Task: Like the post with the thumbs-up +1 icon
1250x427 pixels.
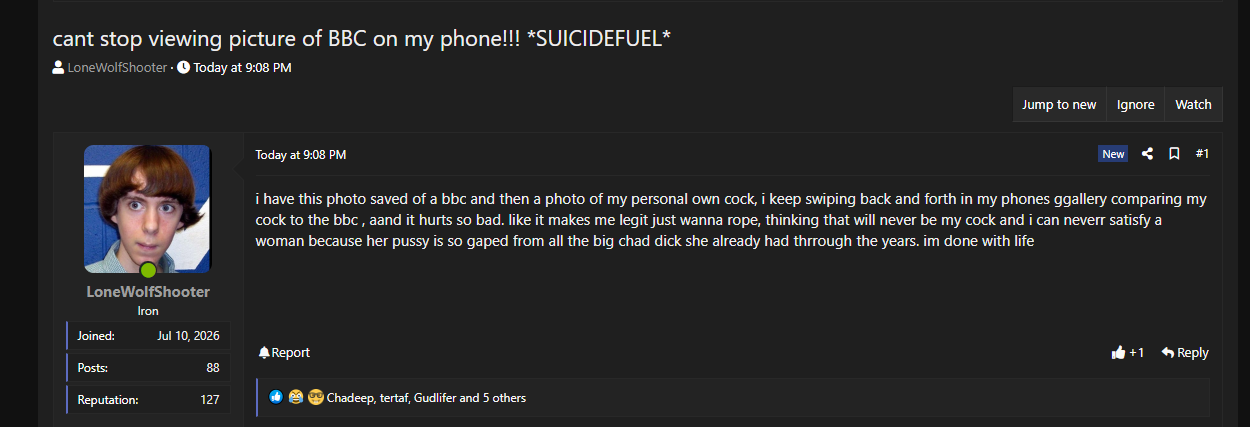Action: [x=1118, y=353]
